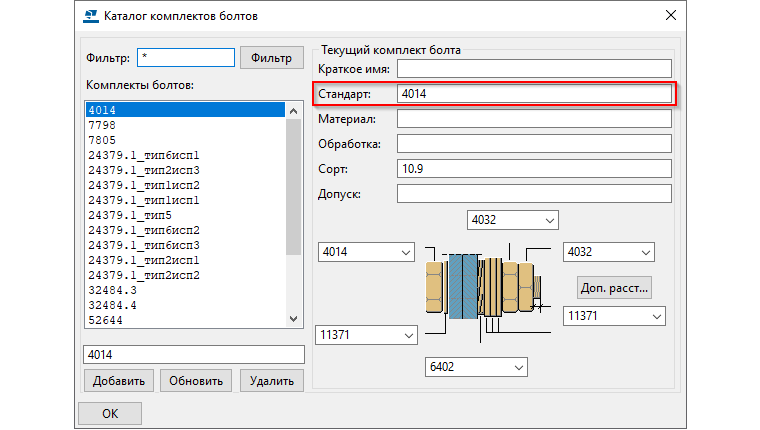Image resolution: width=760 pixels, height=430 pixels.
Task: Open the Доп. расст... settings
Action: click(614, 288)
